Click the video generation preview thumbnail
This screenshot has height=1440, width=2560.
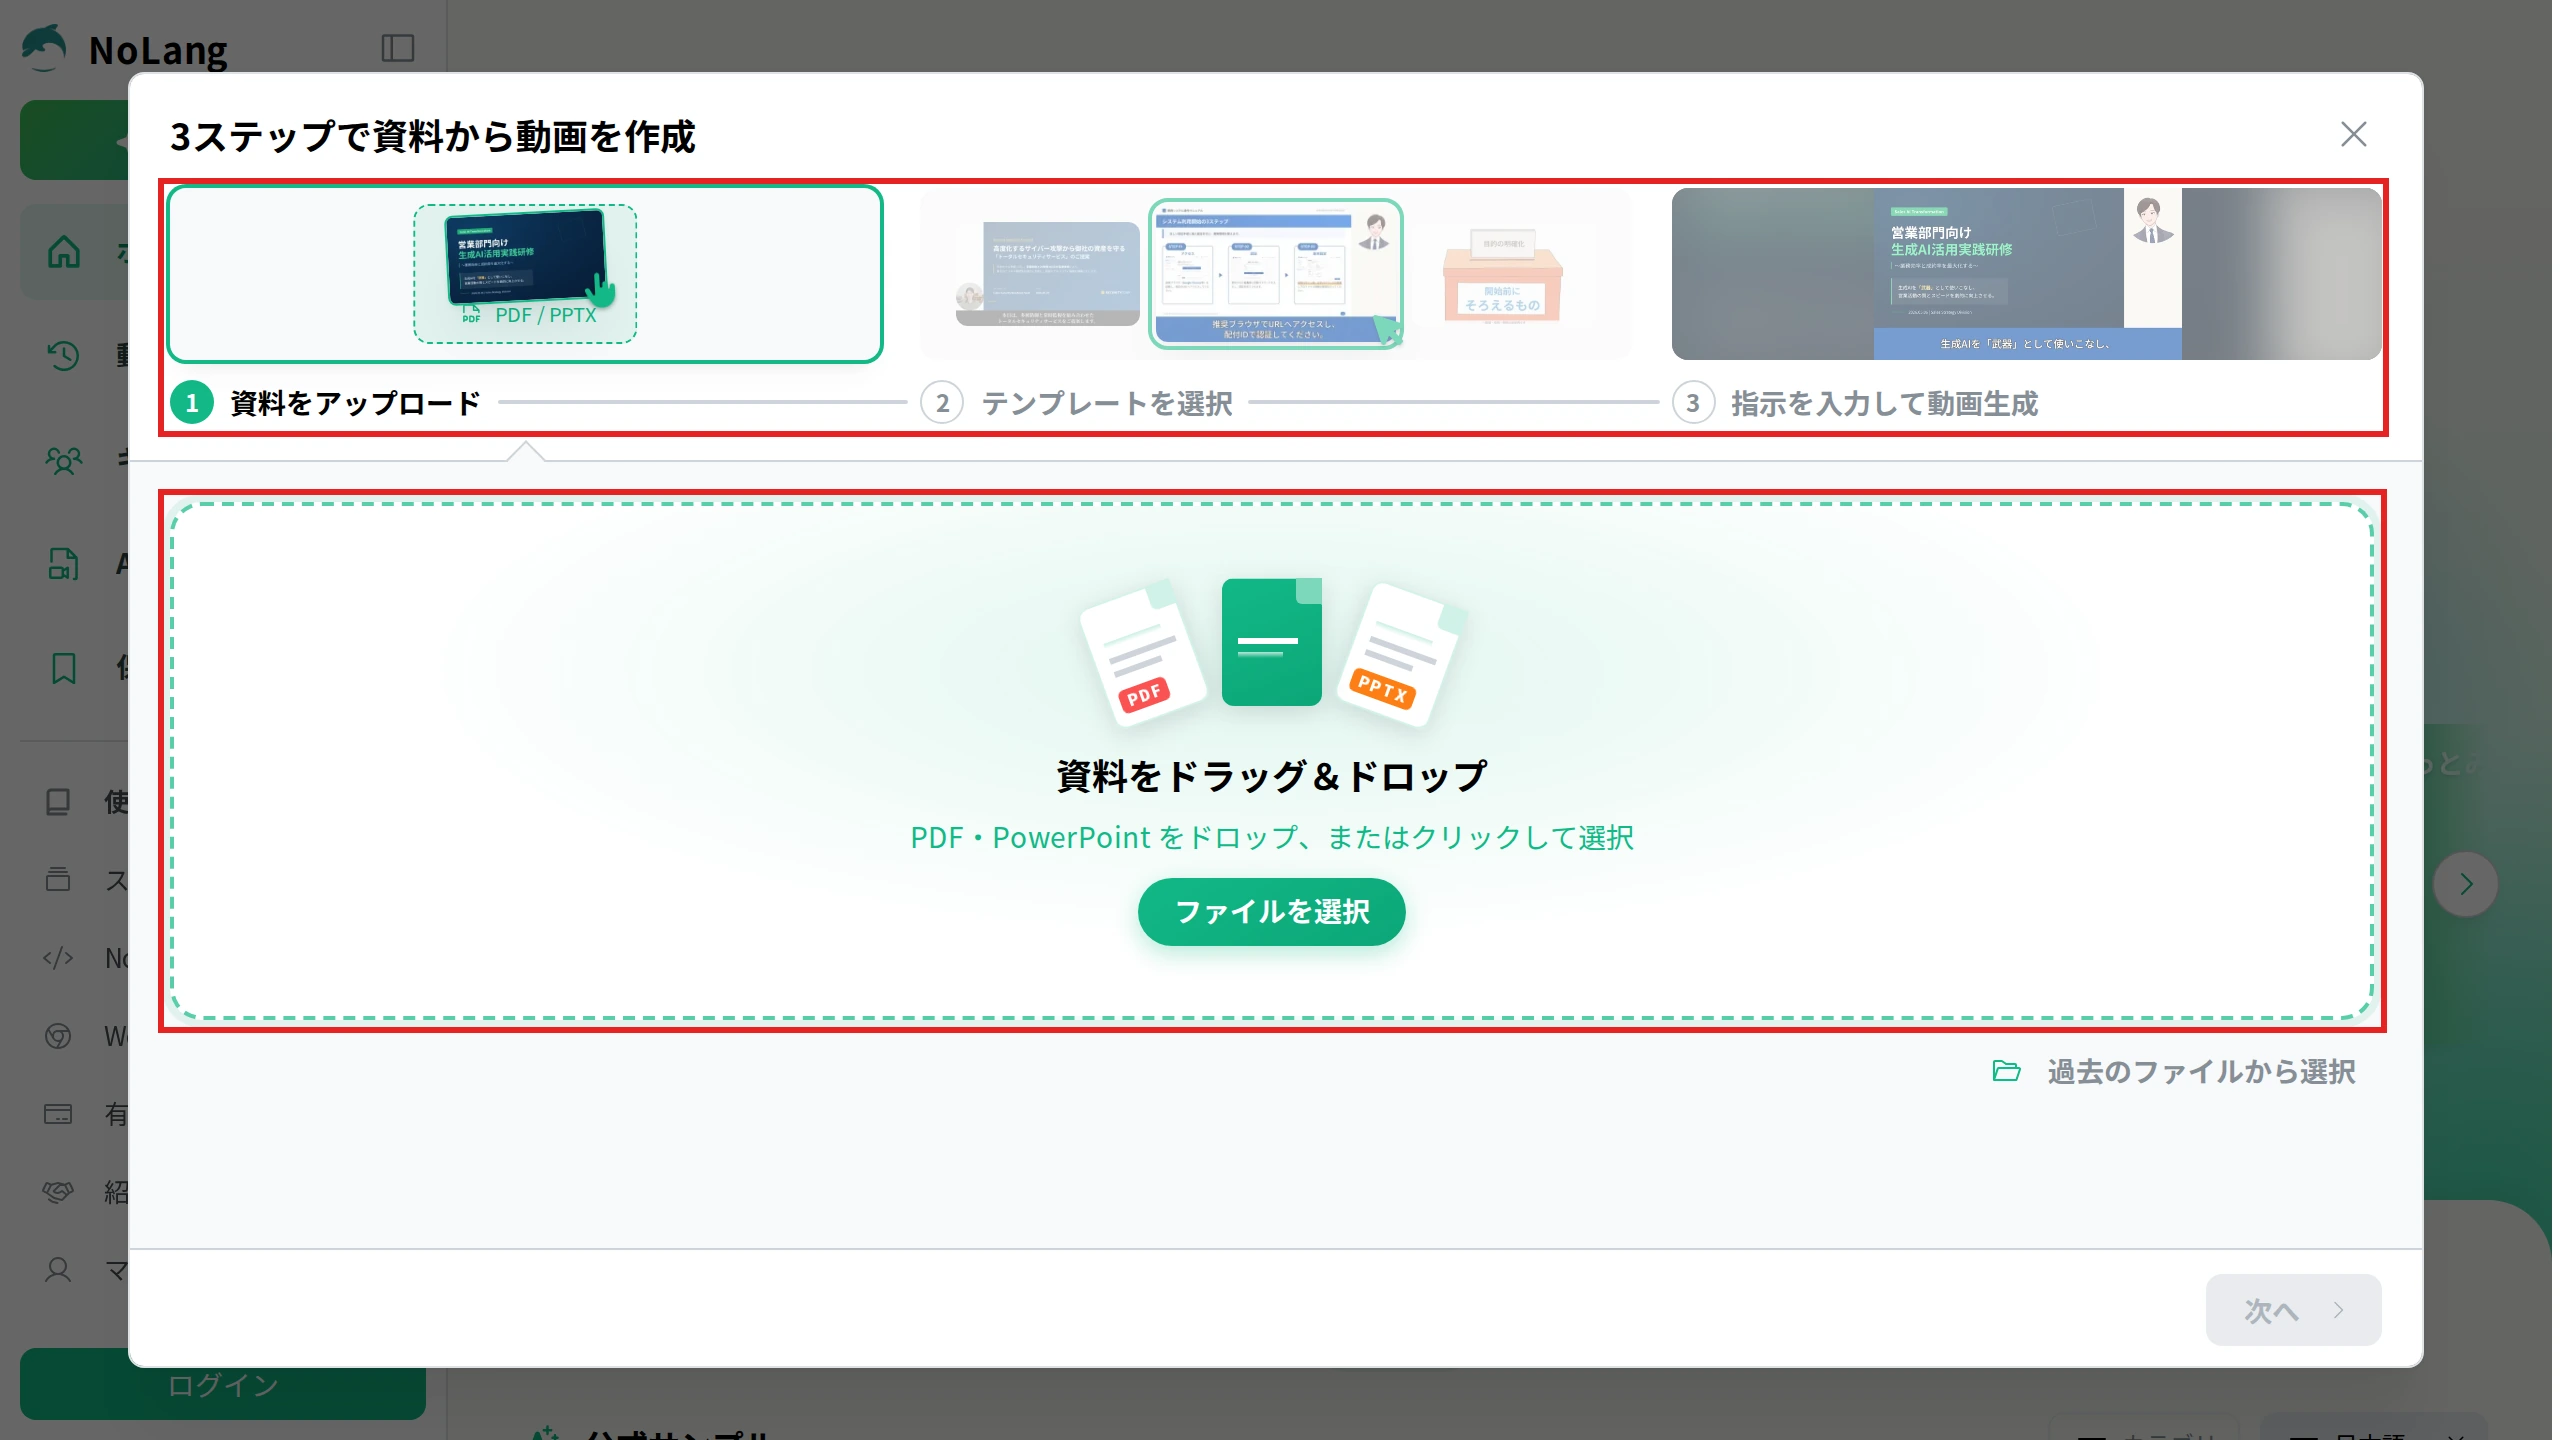(x=2026, y=273)
